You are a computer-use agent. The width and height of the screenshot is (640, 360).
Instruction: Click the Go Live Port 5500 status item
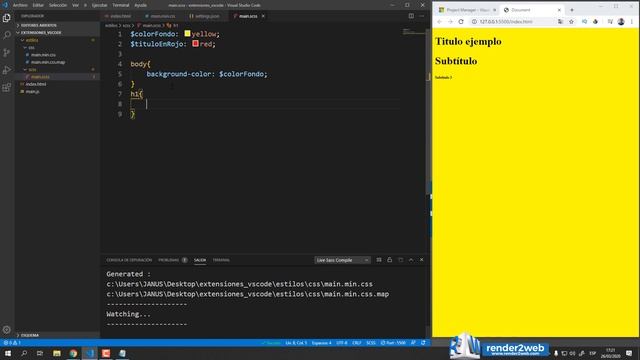pos(393,343)
